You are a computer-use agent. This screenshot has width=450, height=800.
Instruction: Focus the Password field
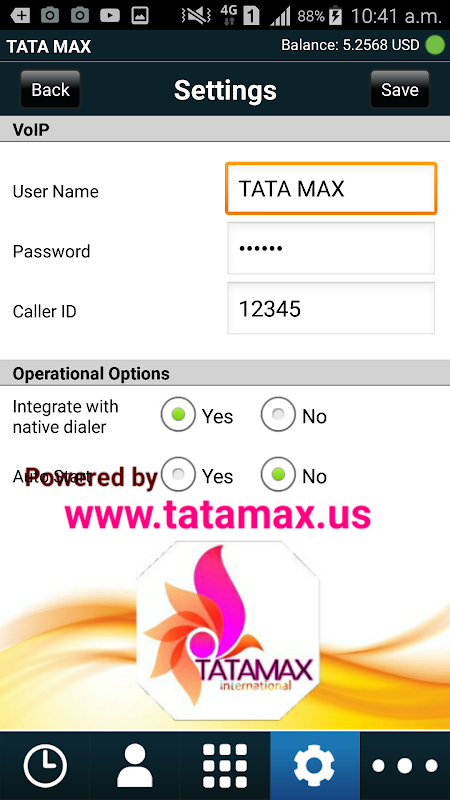click(x=331, y=248)
